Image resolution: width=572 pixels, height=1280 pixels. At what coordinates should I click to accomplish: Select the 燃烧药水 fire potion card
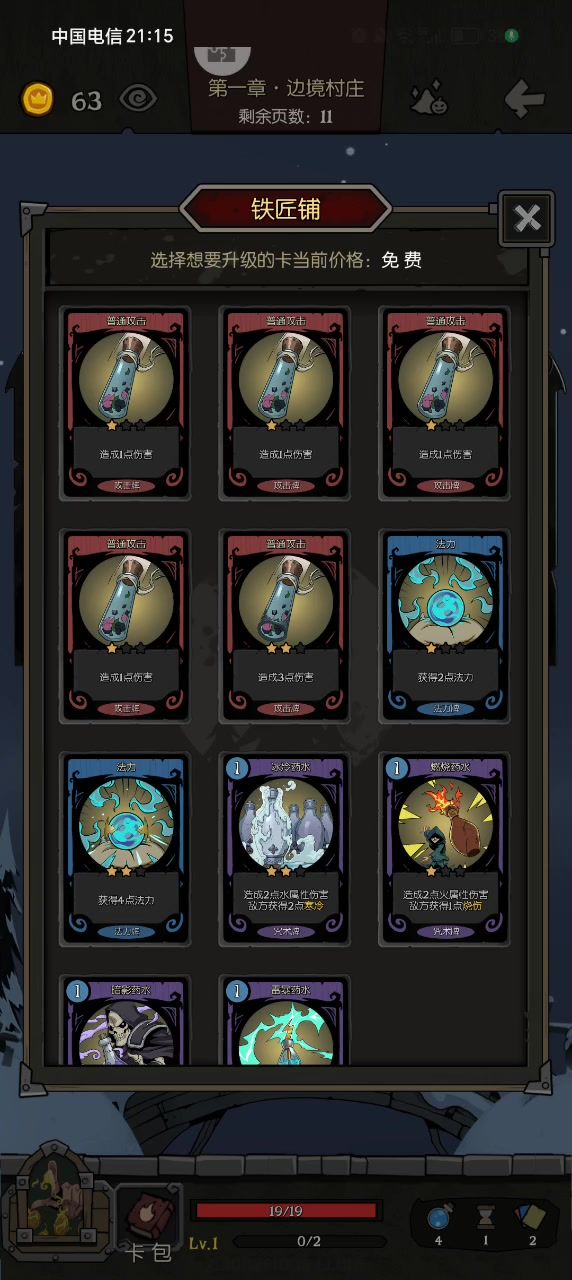pos(445,849)
